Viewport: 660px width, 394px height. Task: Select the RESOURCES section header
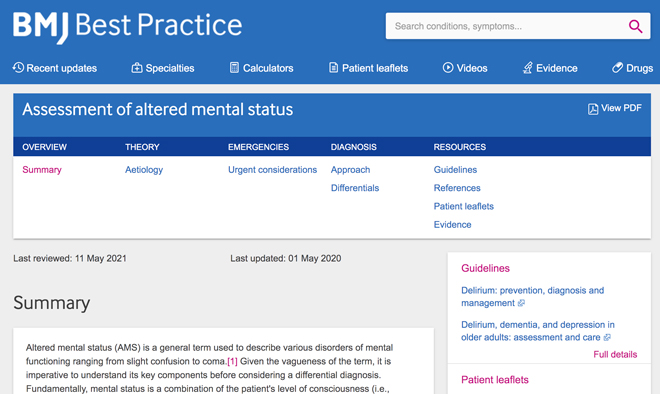click(x=460, y=147)
